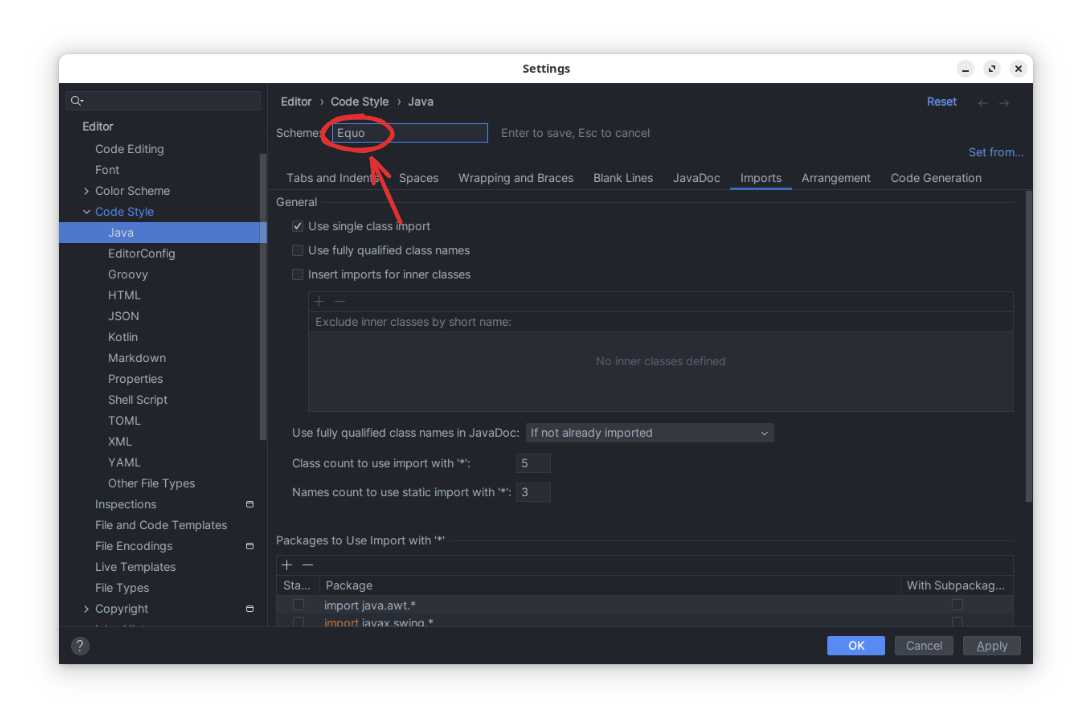Click the Apply button
Image resolution: width=1092 pixels, height=728 pixels.
(x=992, y=646)
